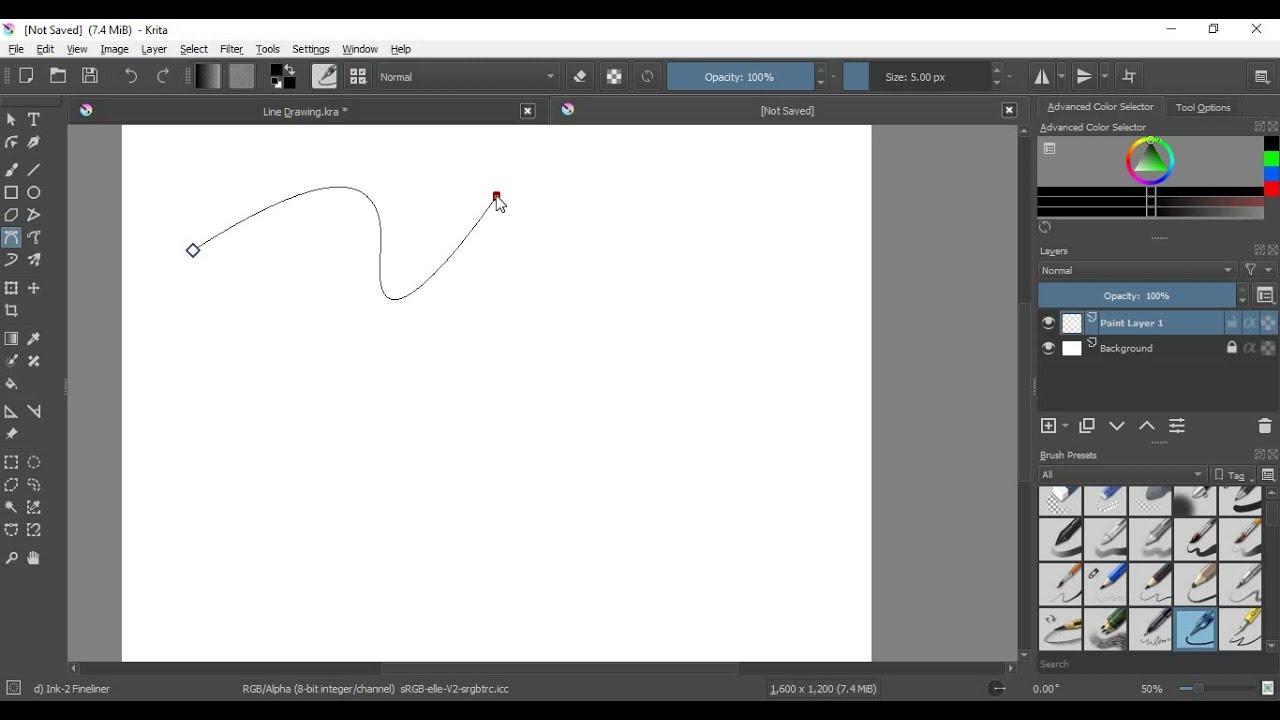
Task: Select the Dynamic Brush tool
Action: [x=12, y=260]
